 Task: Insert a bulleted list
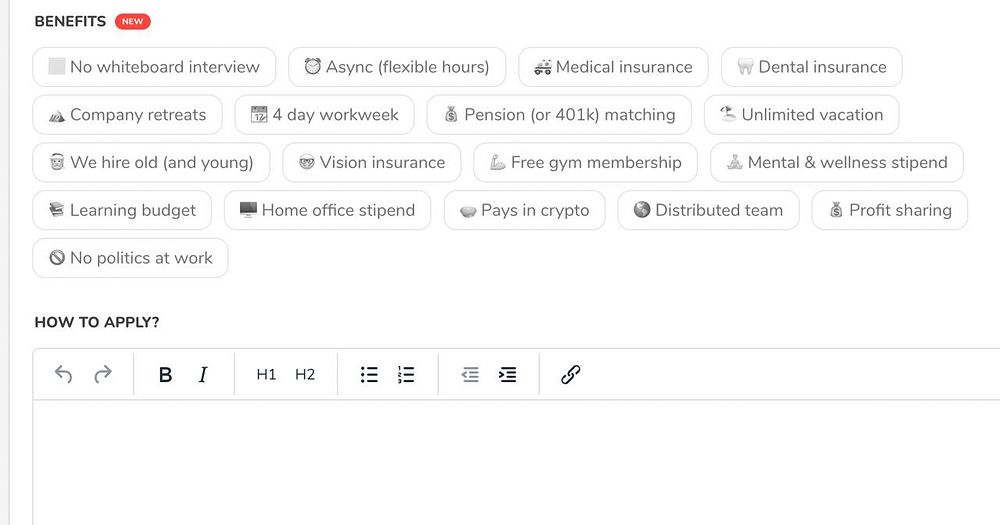click(369, 375)
